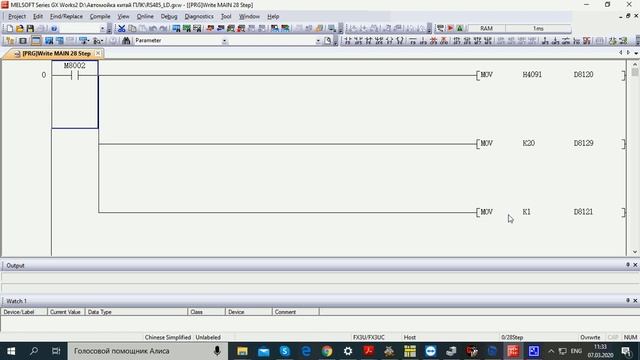Click the Comment column header in Watch
640x360 pixels.
coord(296,311)
